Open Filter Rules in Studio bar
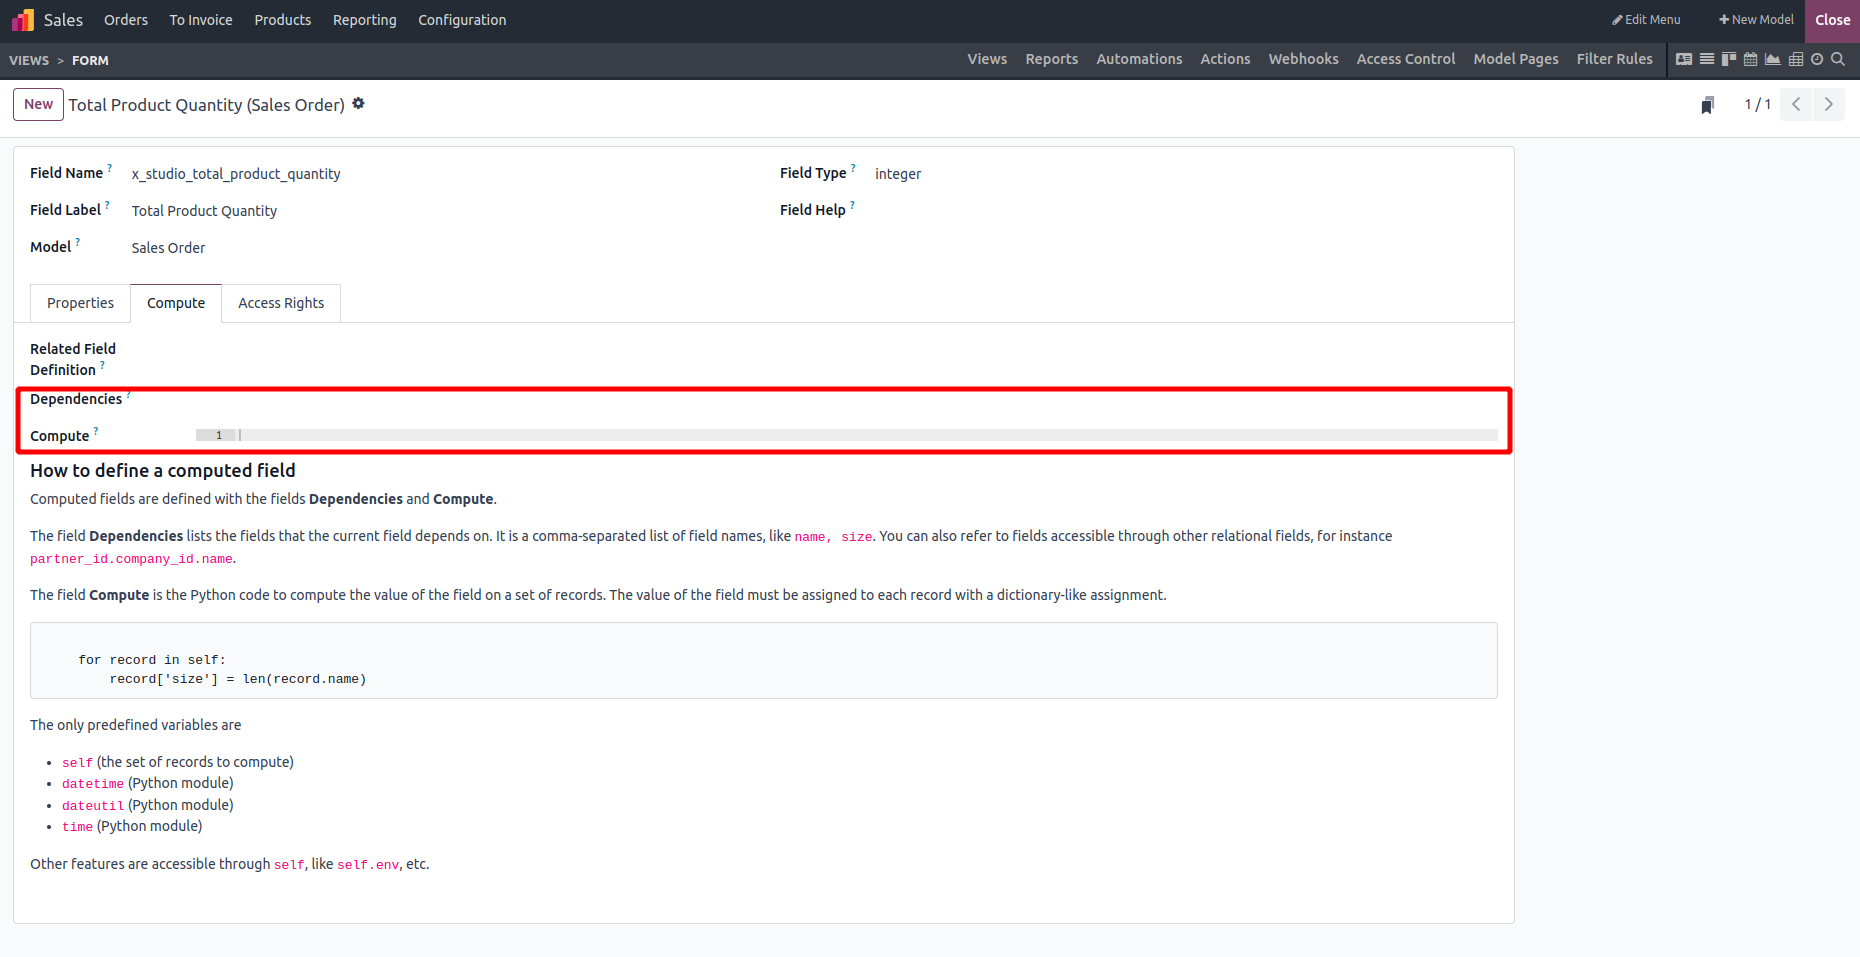The image size is (1860, 957). click(x=1615, y=59)
